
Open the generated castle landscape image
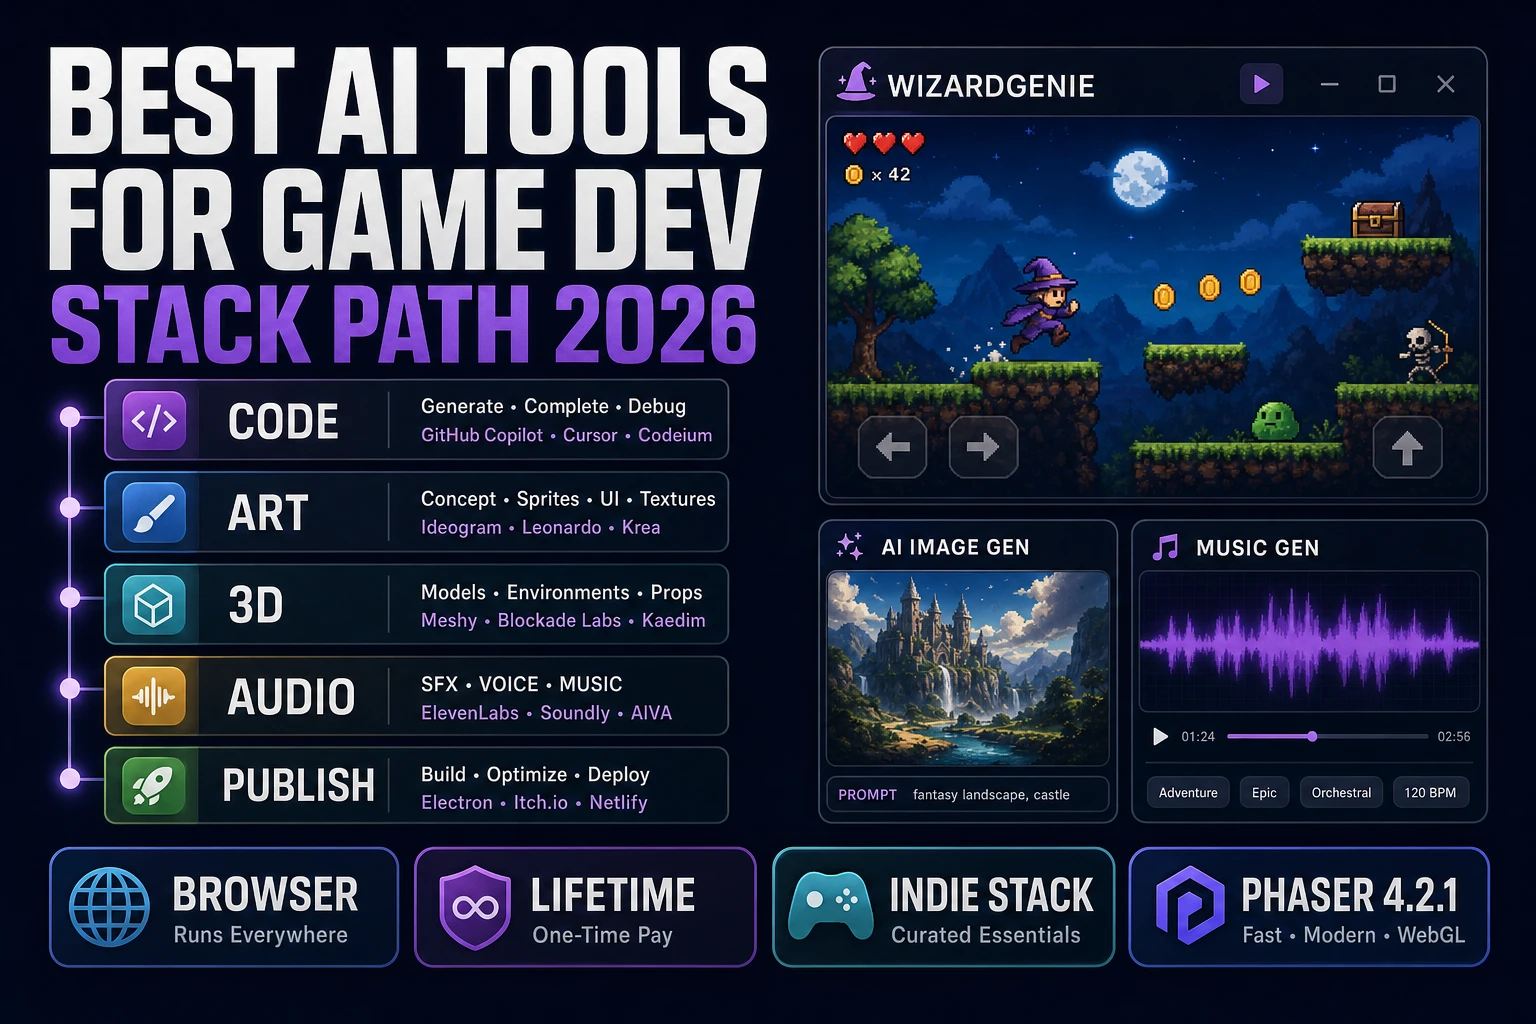(968, 668)
